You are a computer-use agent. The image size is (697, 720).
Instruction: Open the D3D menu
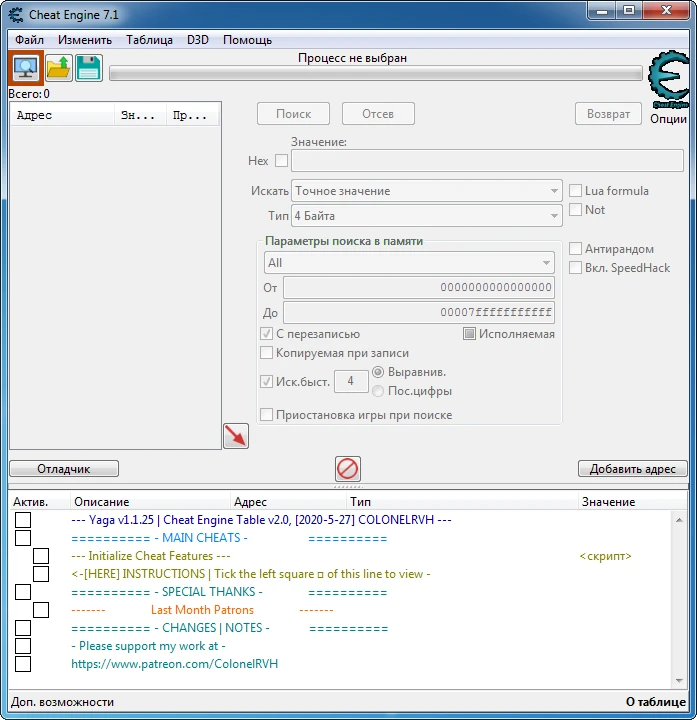[x=198, y=40]
